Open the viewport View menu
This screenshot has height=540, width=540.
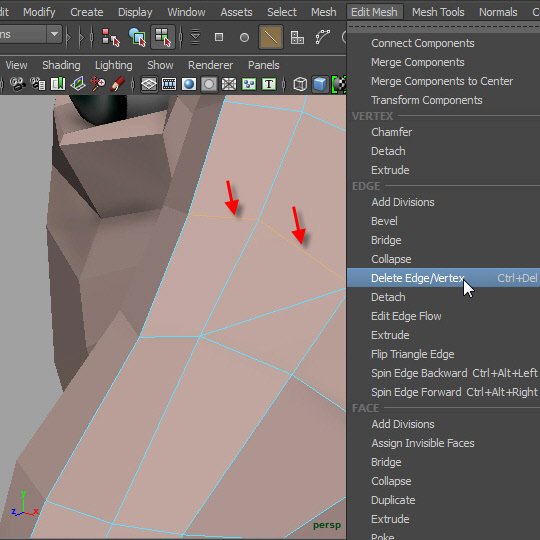pyautogui.click(x=16, y=65)
